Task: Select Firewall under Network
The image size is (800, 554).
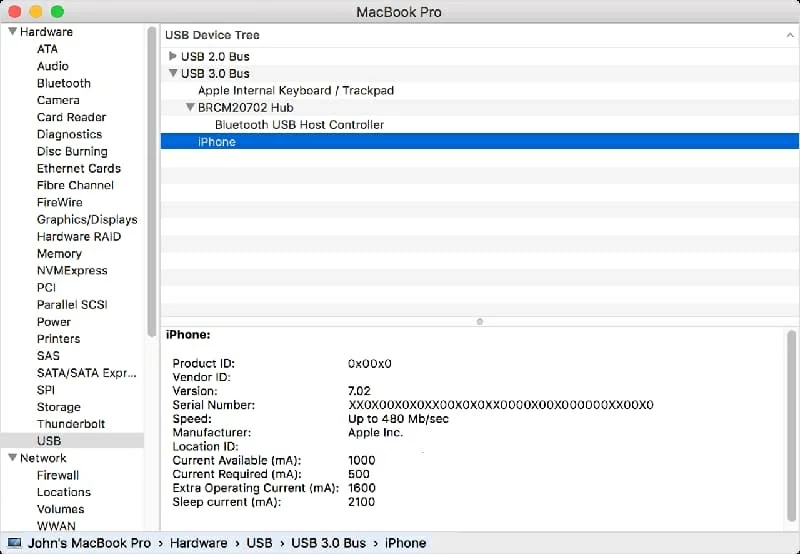Action: coord(57,475)
